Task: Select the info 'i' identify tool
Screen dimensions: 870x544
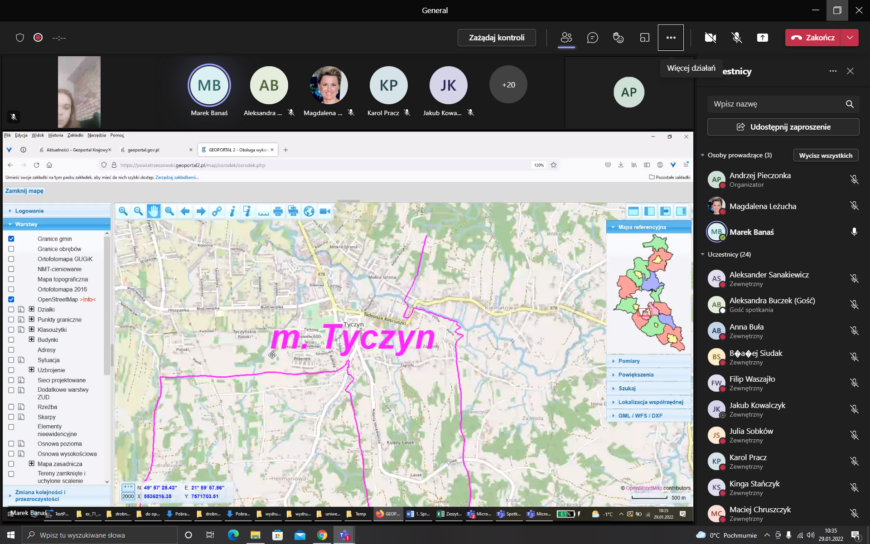Action: pos(232,211)
